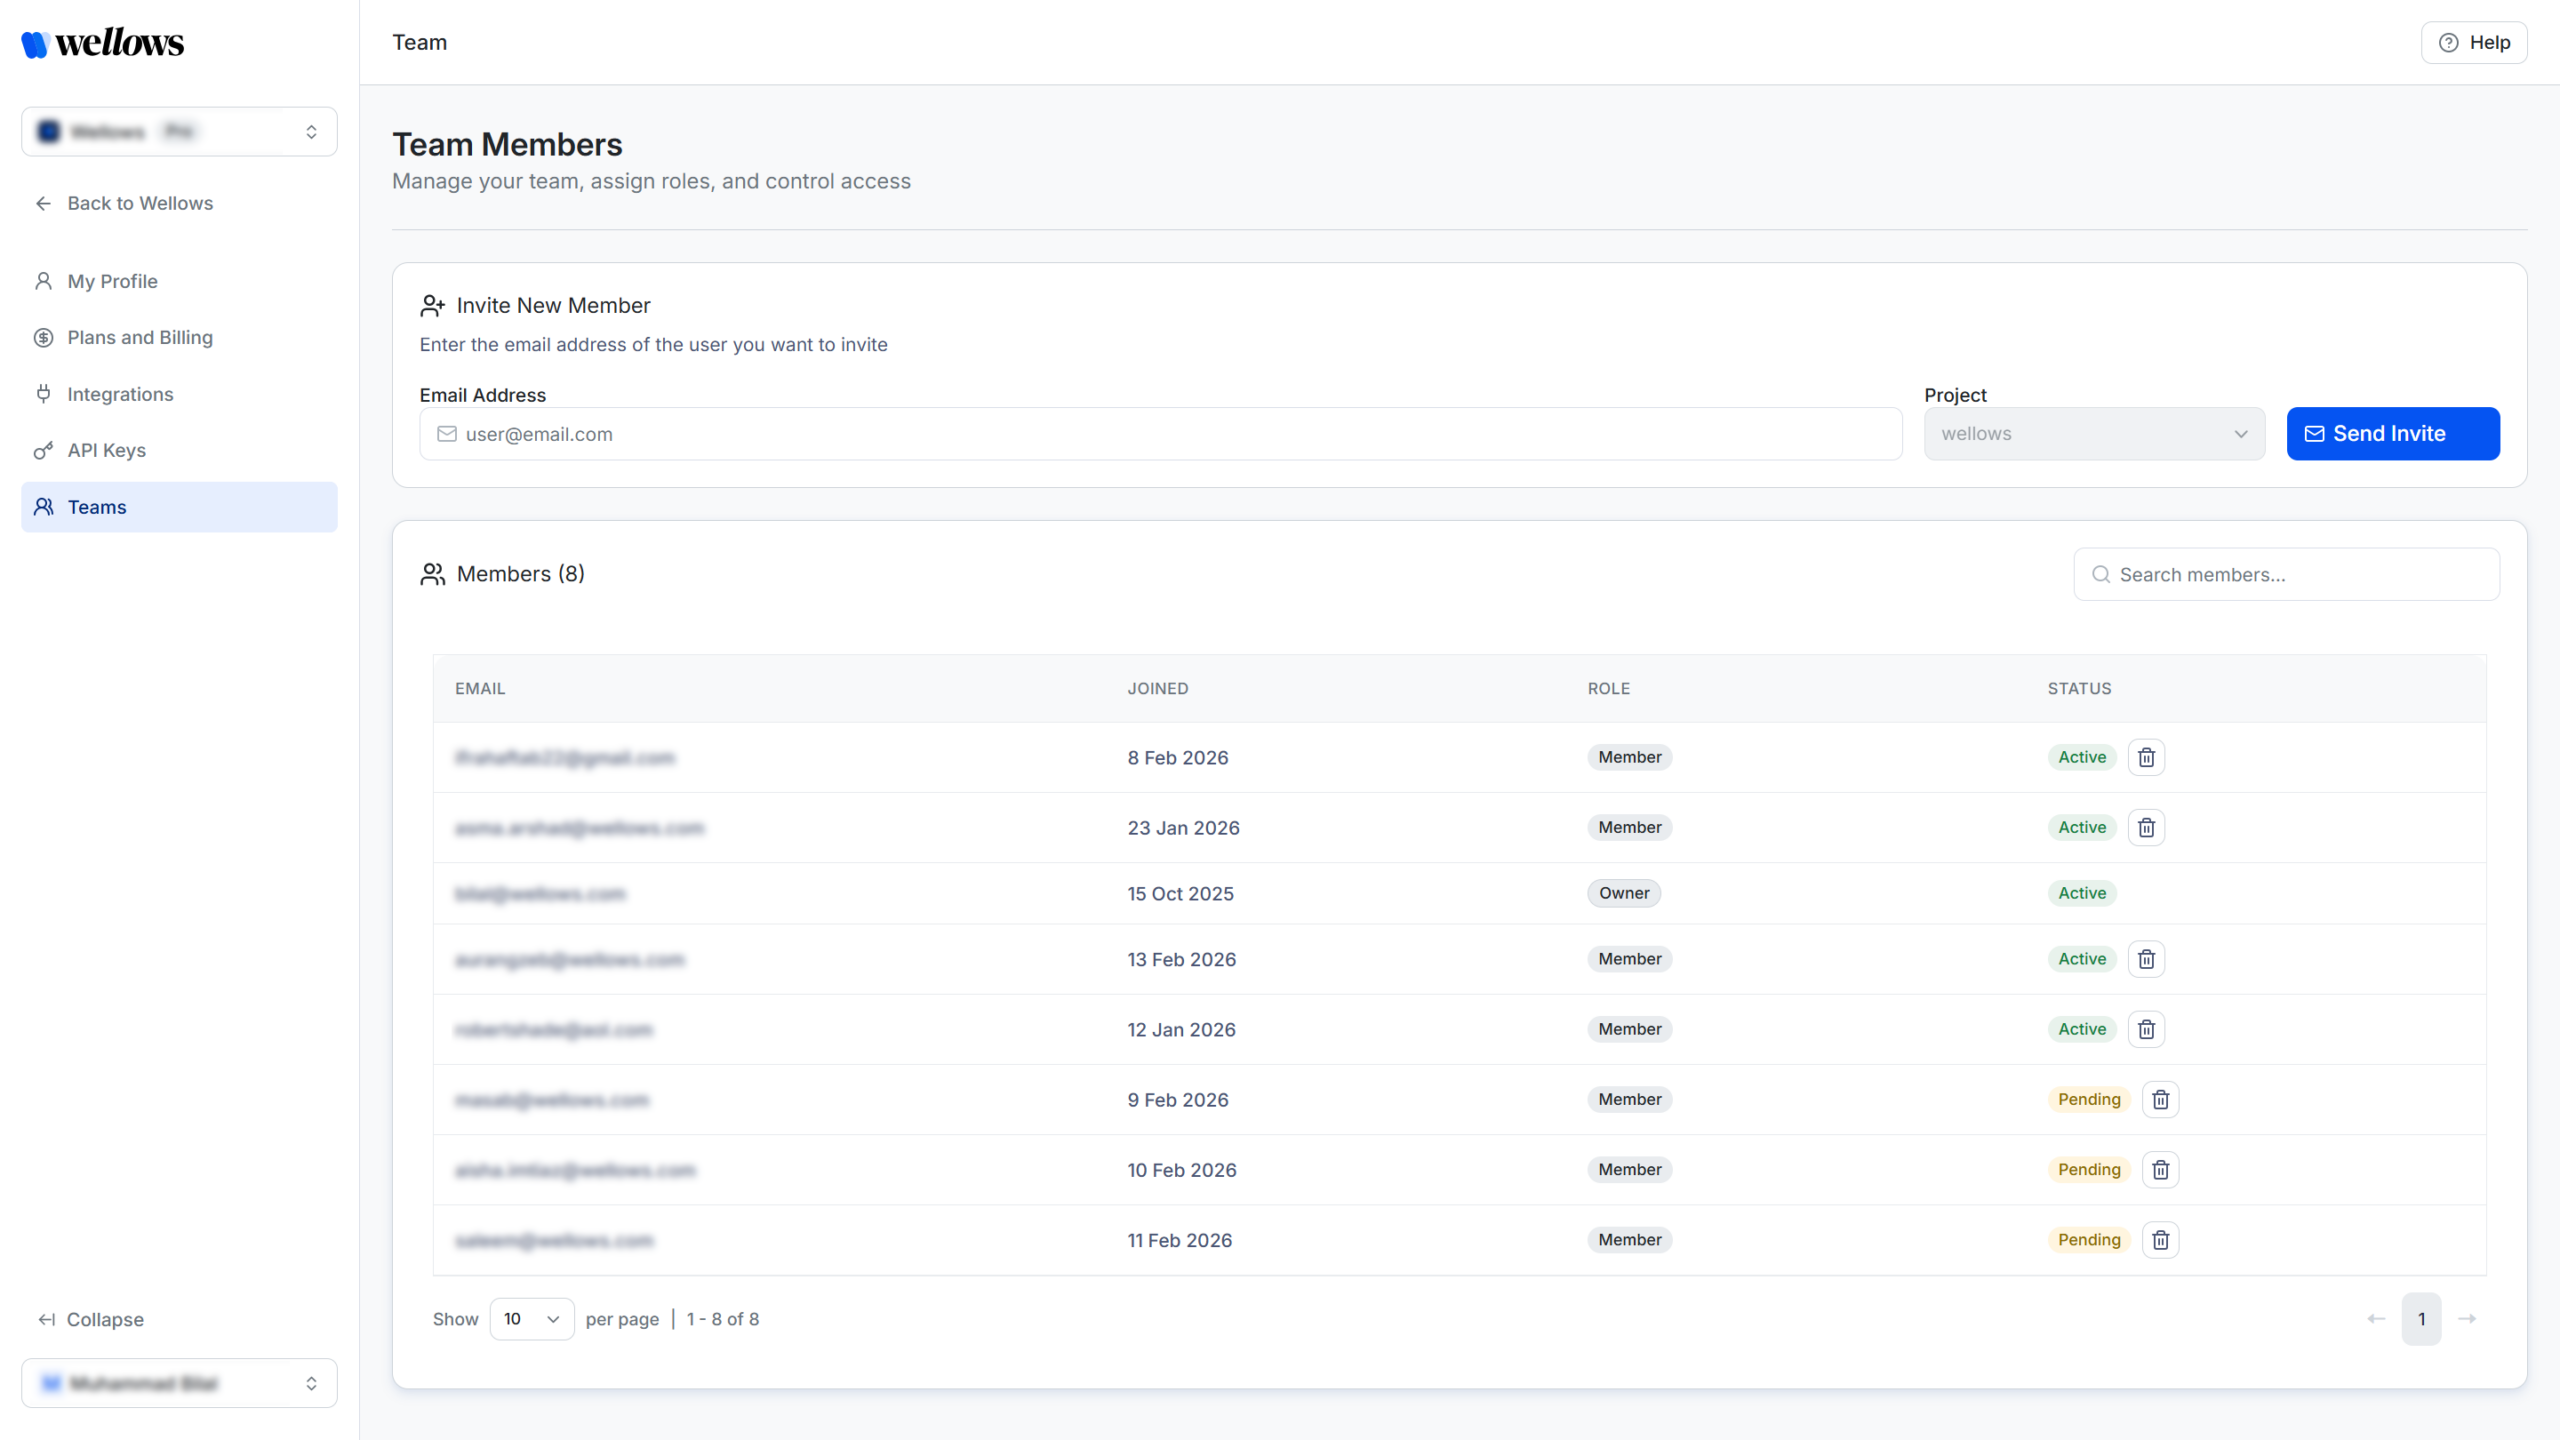
Task: Open the Project dropdown showing wellows
Action: pos(2094,434)
